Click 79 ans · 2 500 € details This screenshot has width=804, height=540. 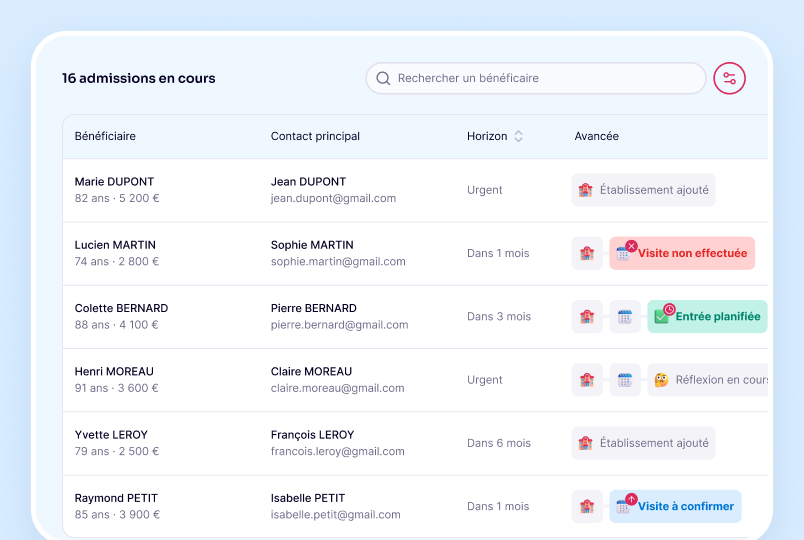[x=117, y=451]
